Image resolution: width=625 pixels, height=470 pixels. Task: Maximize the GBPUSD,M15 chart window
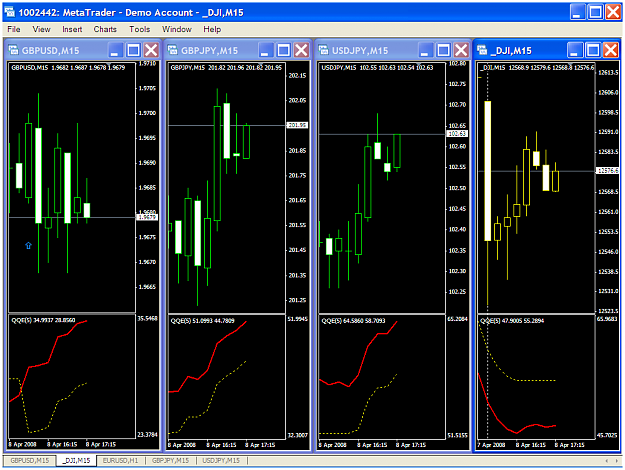click(x=133, y=50)
